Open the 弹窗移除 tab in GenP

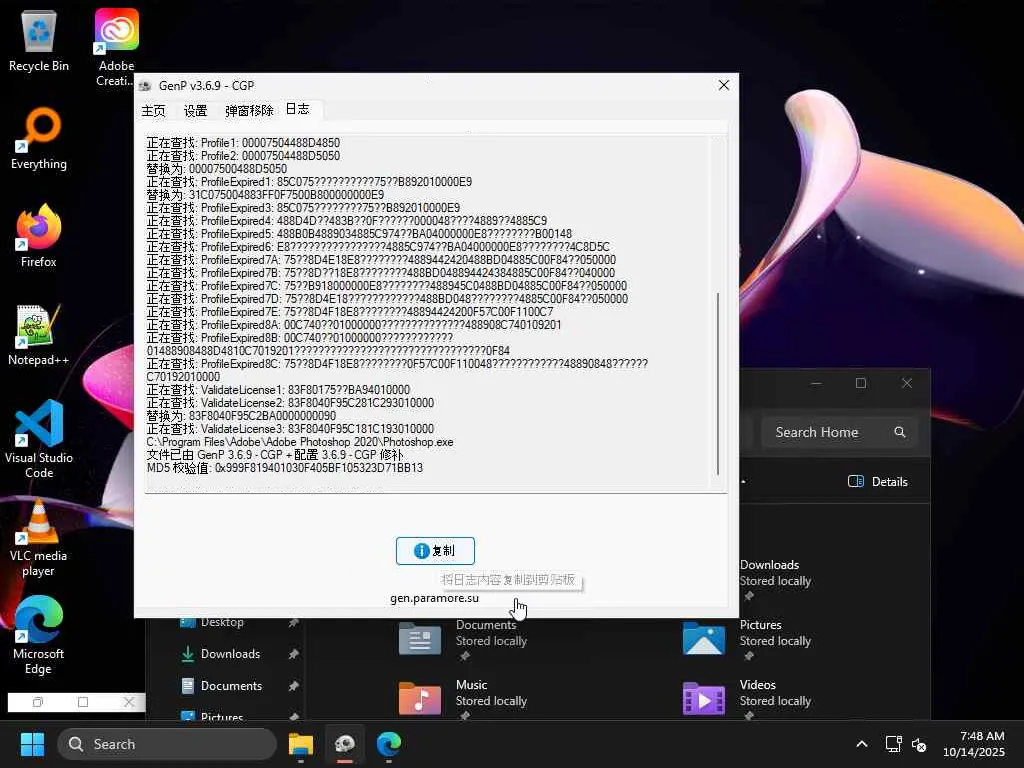[x=249, y=110]
